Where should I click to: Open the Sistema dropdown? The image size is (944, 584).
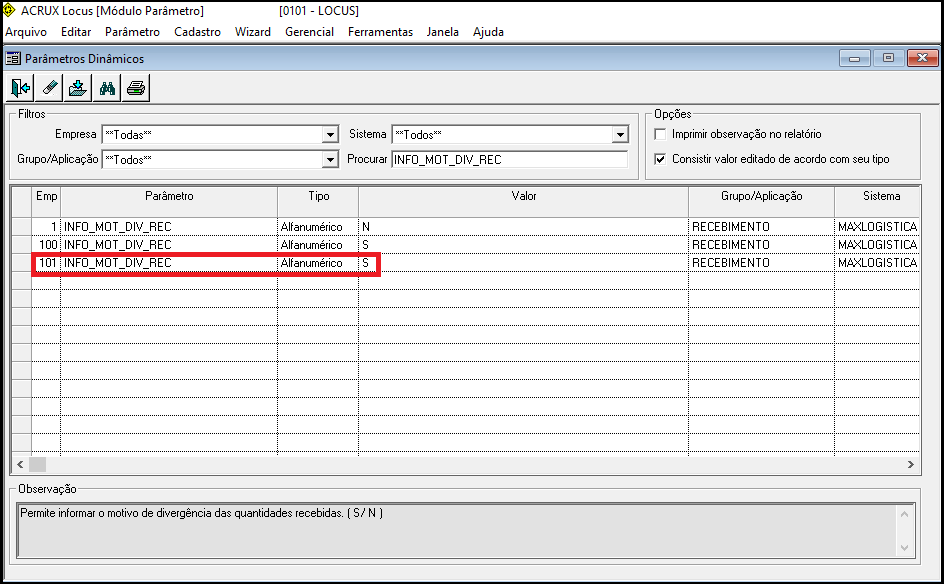[620, 135]
